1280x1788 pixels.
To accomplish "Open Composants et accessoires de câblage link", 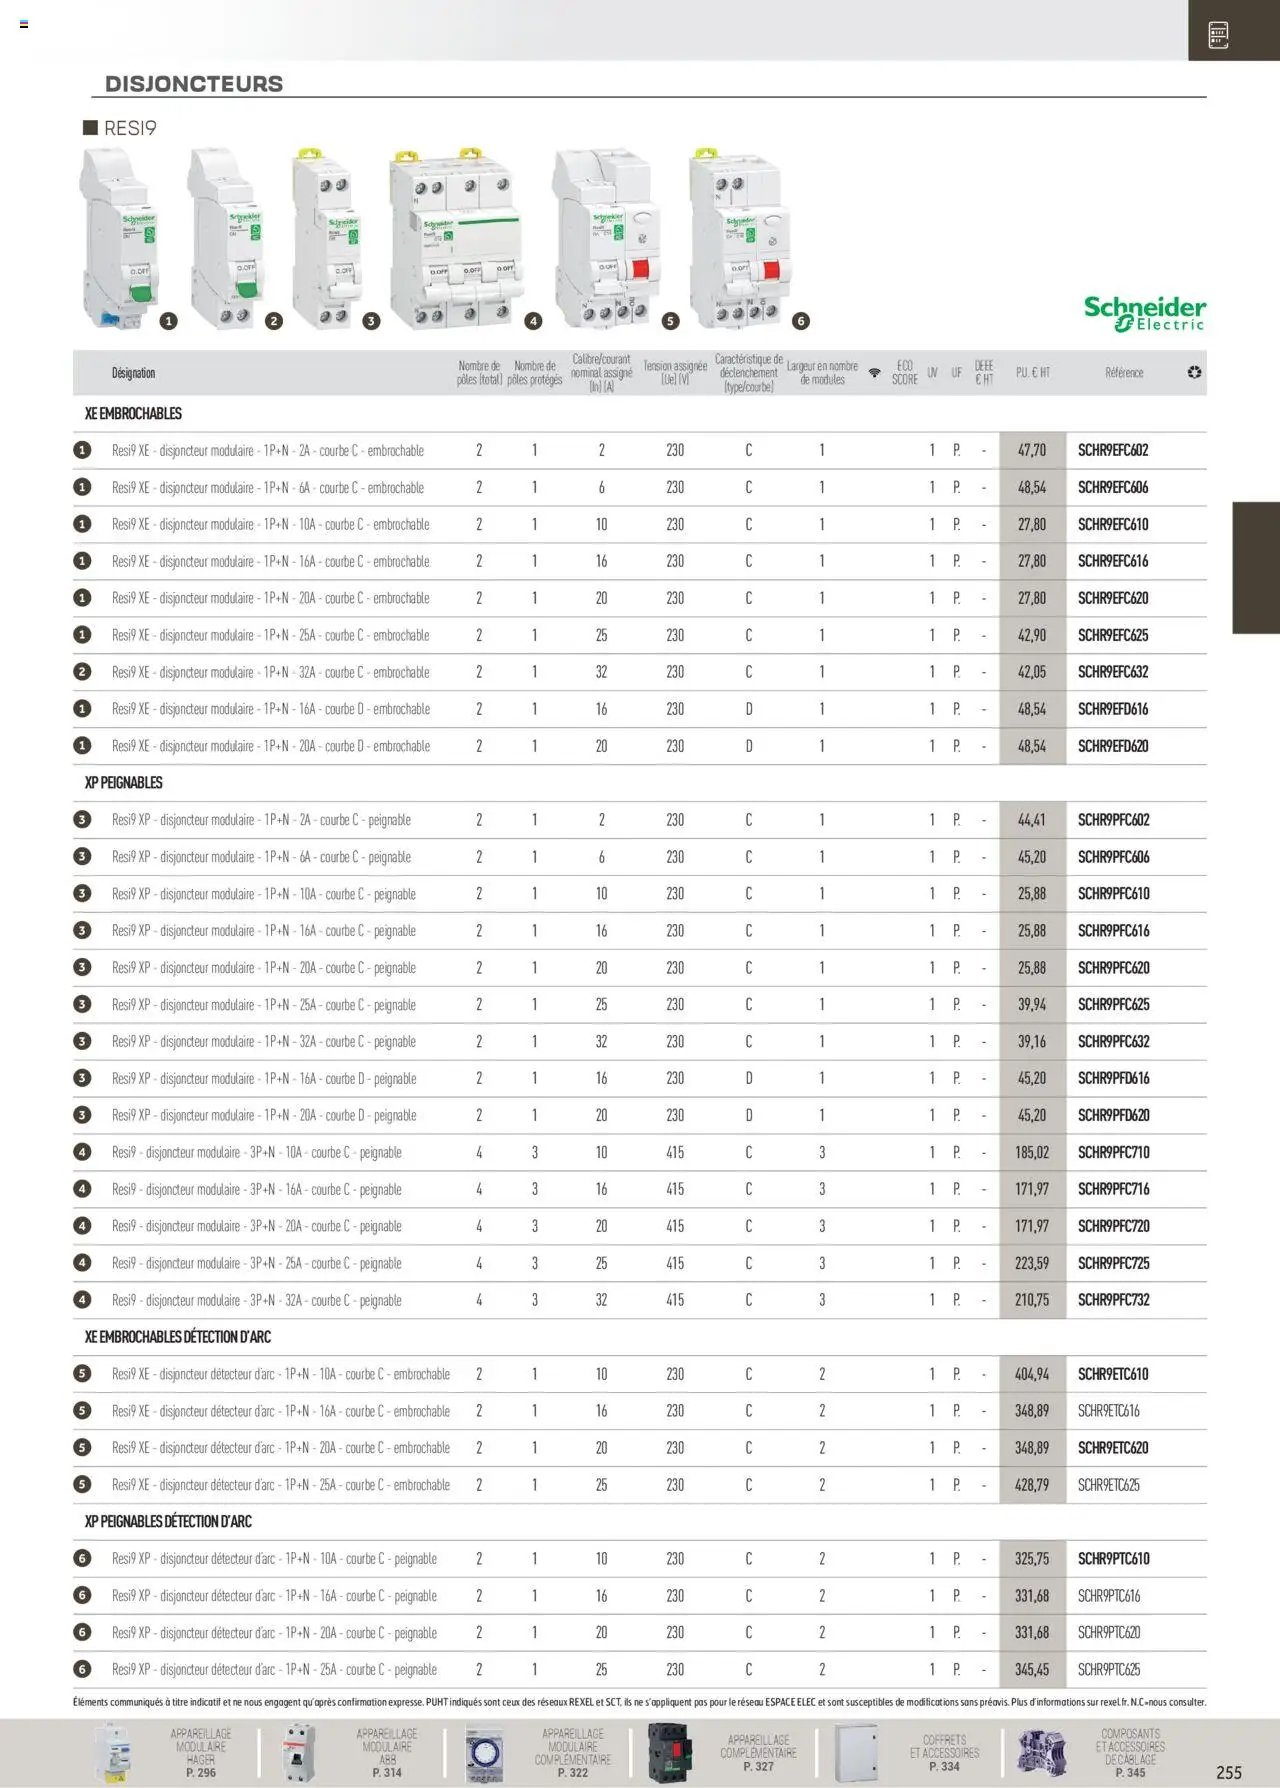I will tap(1130, 1752).
